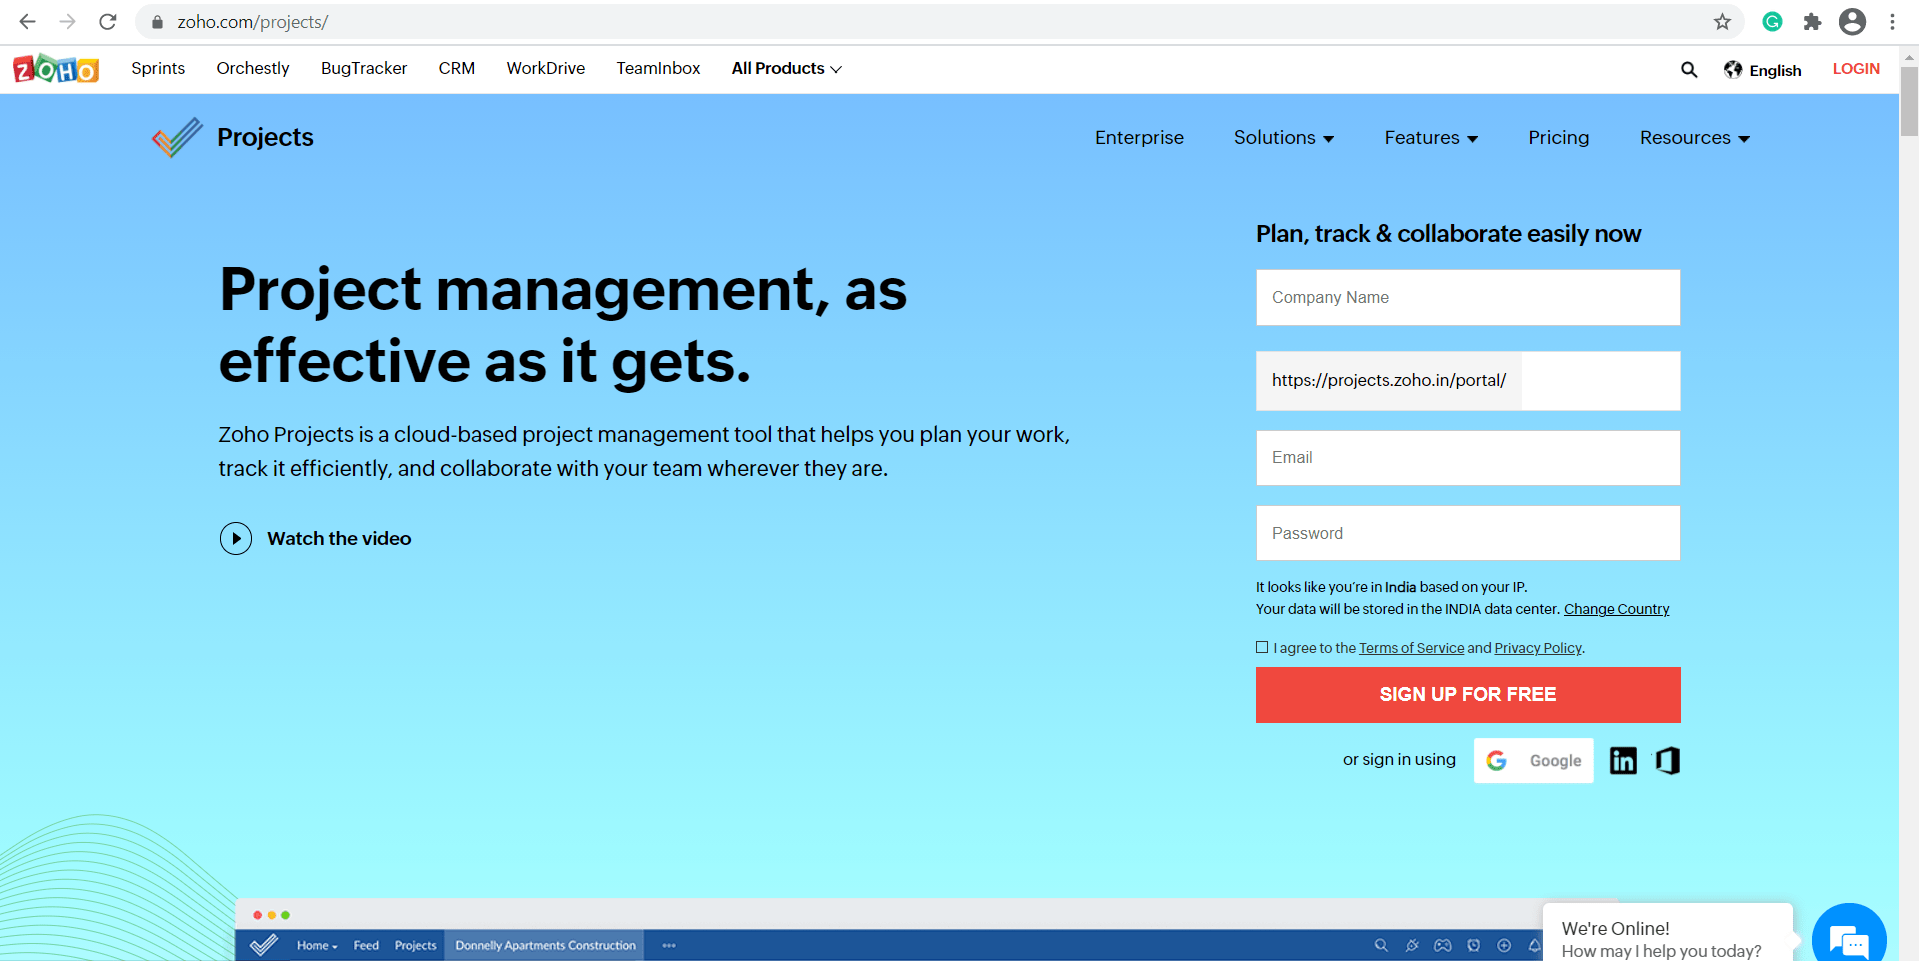Screen dimensions: 1919x961
Task: Reload the page with refresh icon
Action: 108,21
